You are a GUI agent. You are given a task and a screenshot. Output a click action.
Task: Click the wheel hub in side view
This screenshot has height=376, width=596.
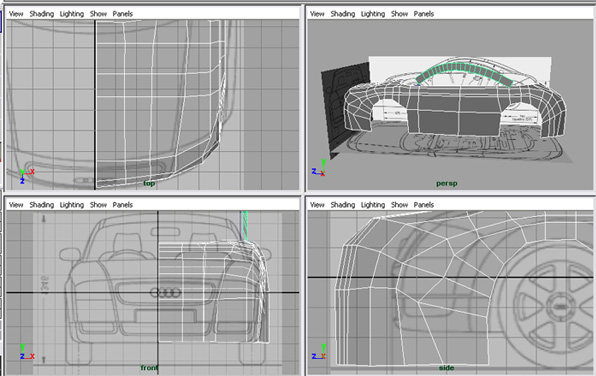(559, 306)
